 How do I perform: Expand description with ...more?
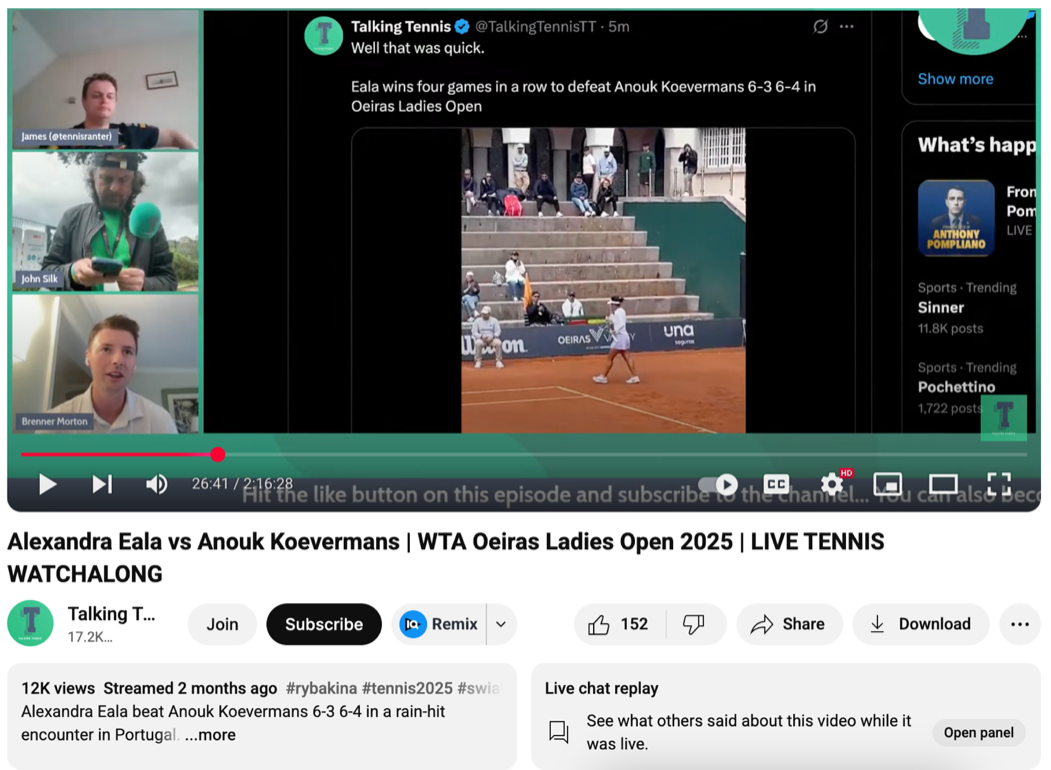(x=210, y=734)
